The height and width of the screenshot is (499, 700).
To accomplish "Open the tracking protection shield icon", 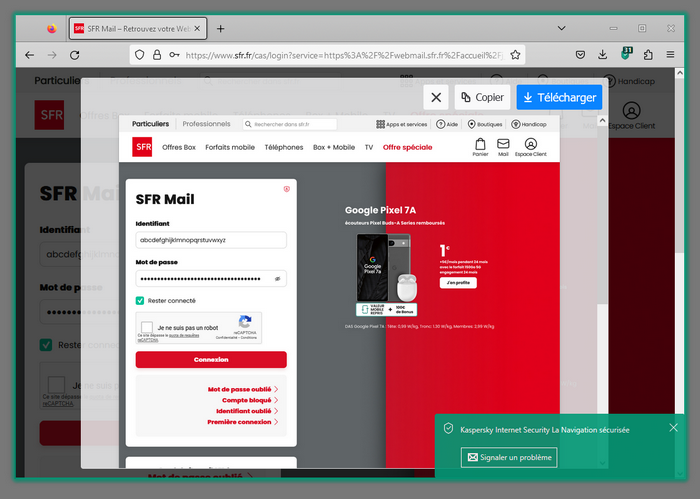I will (x=139, y=55).
